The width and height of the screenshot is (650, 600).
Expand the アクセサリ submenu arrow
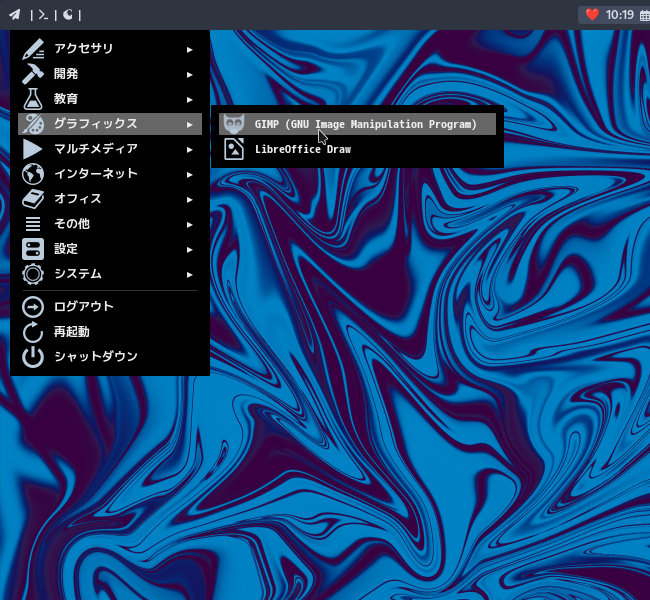point(189,50)
